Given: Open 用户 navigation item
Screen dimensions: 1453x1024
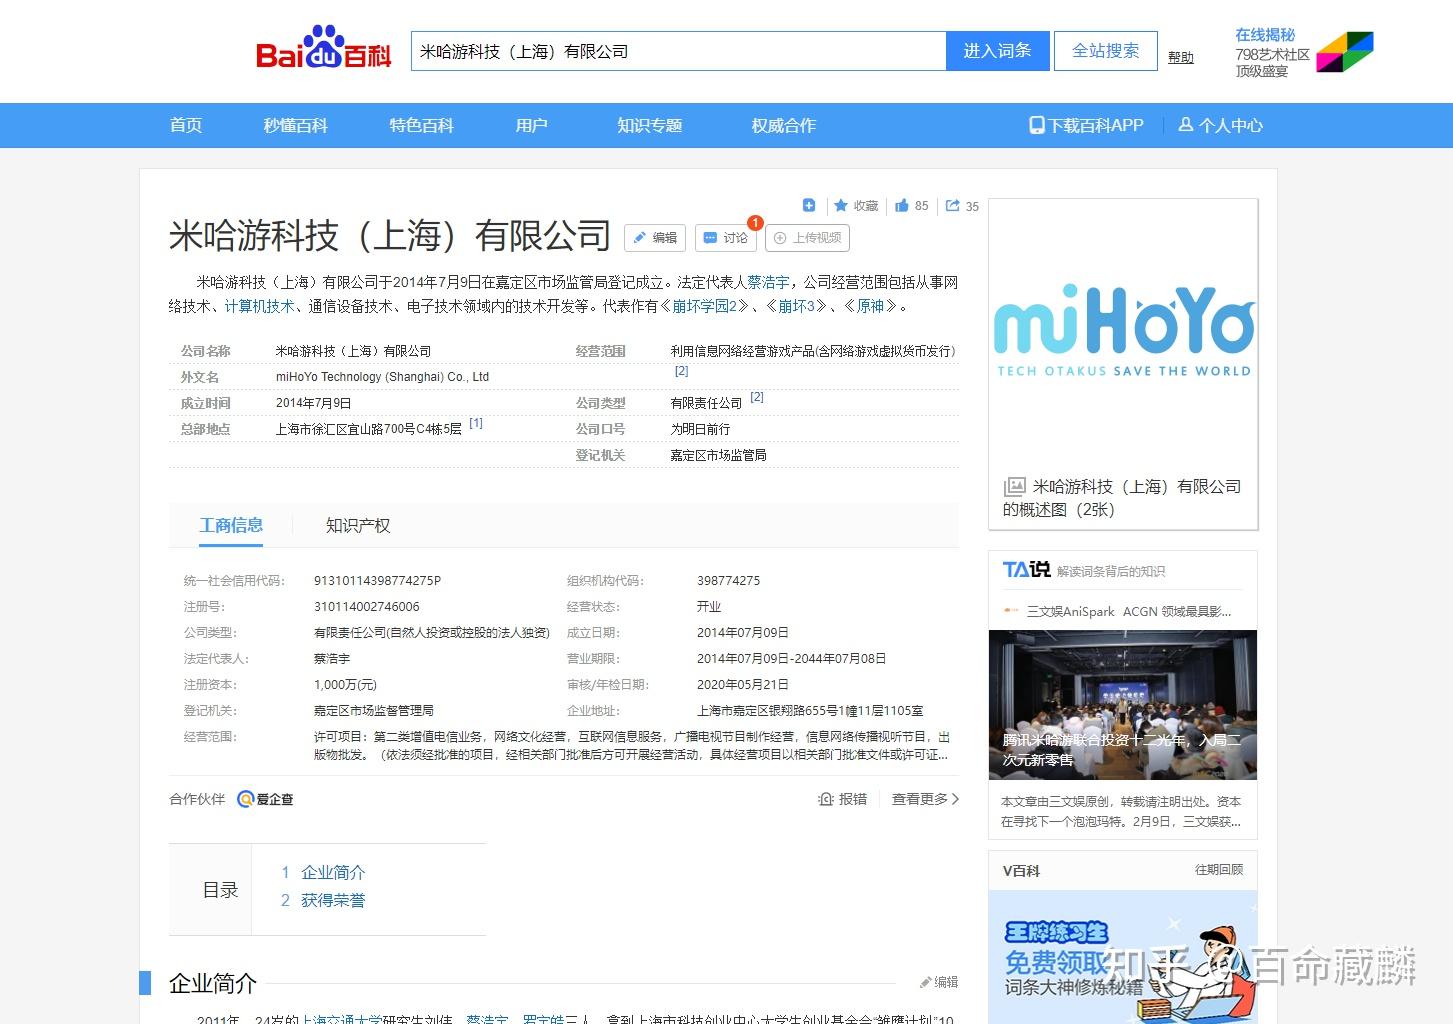Looking at the screenshot, I should pyautogui.click(x=532, y=125).
